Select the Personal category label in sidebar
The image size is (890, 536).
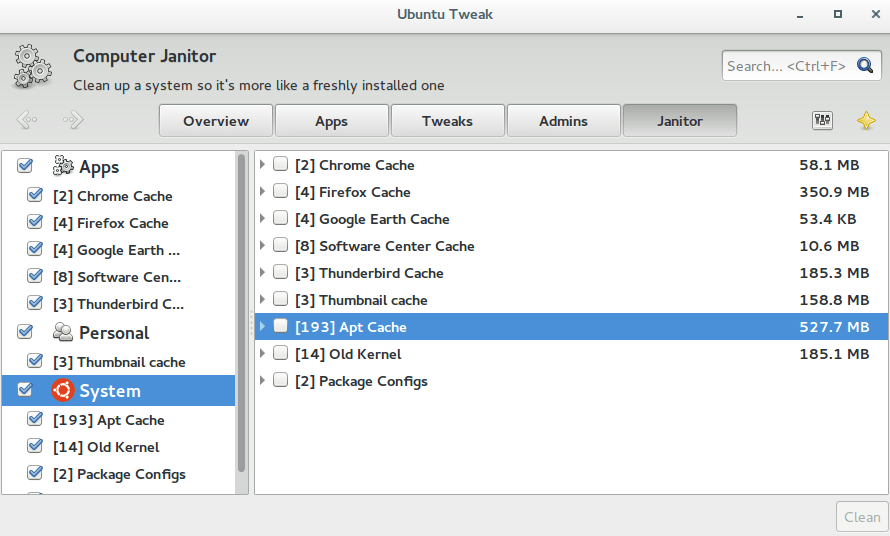[114, 333]
